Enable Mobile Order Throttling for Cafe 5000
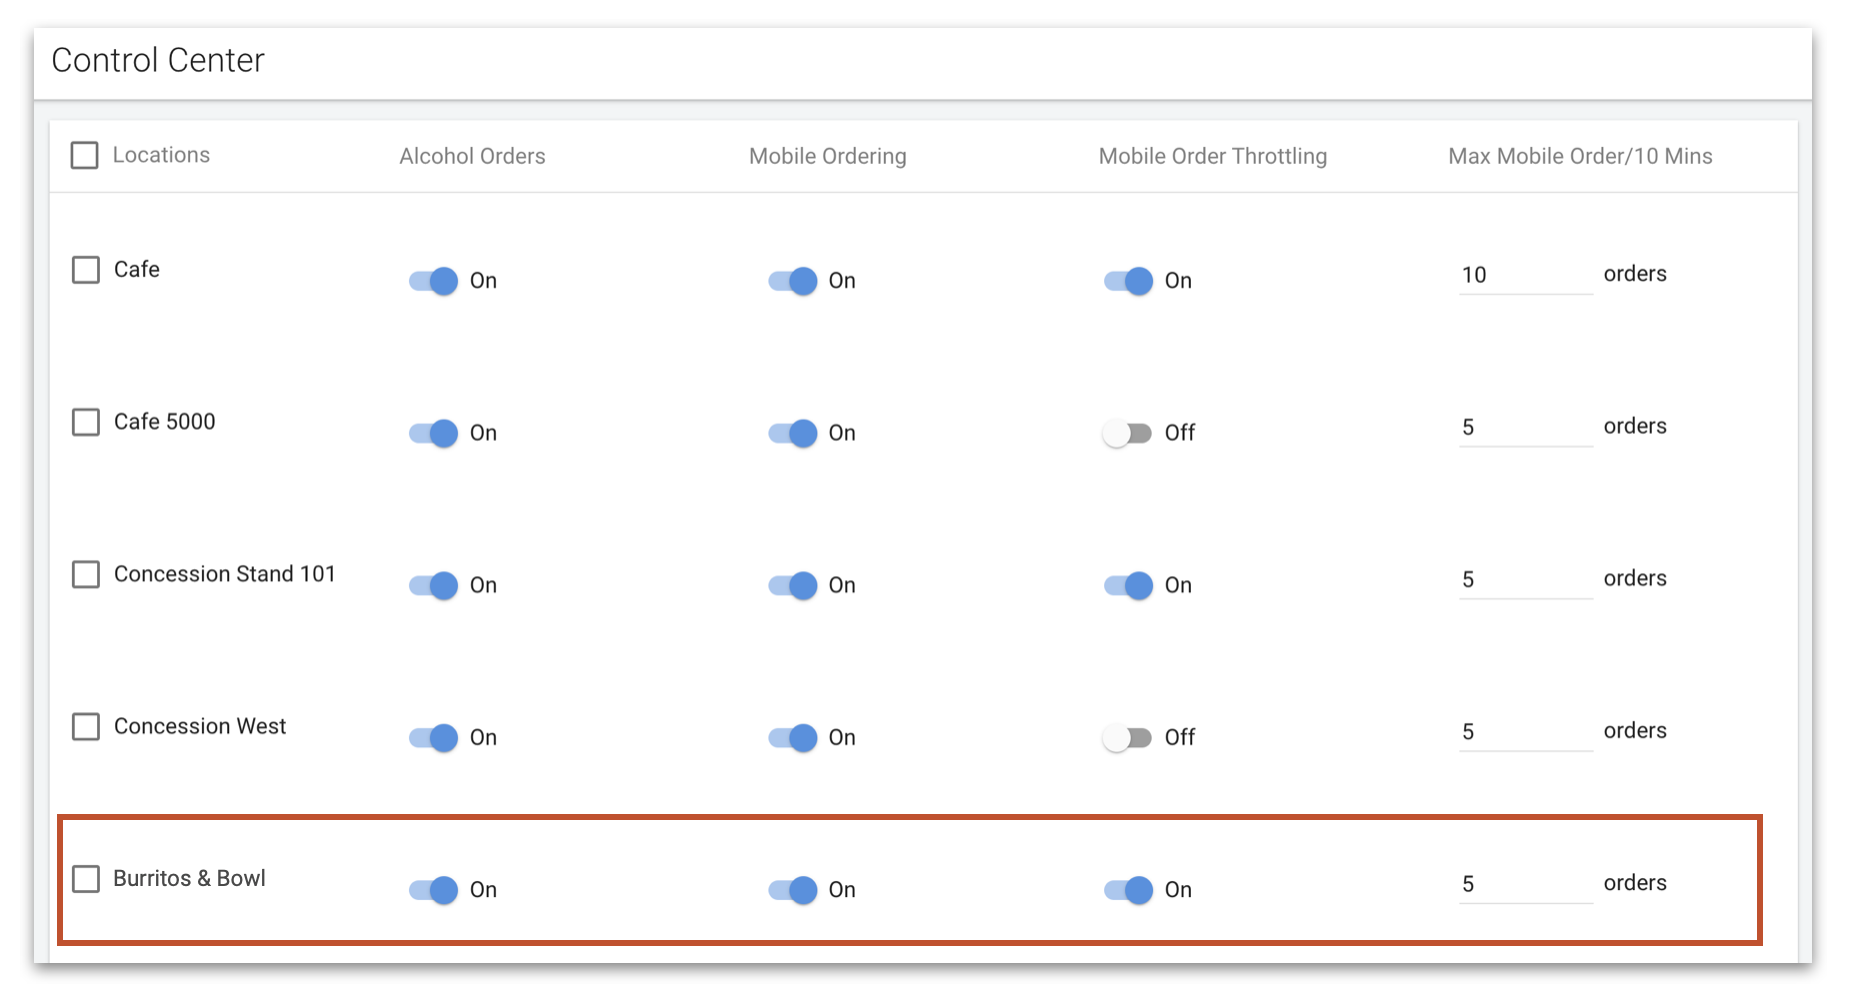Viewport: 1858px width, 994px height. click(x=1127, y=433)
